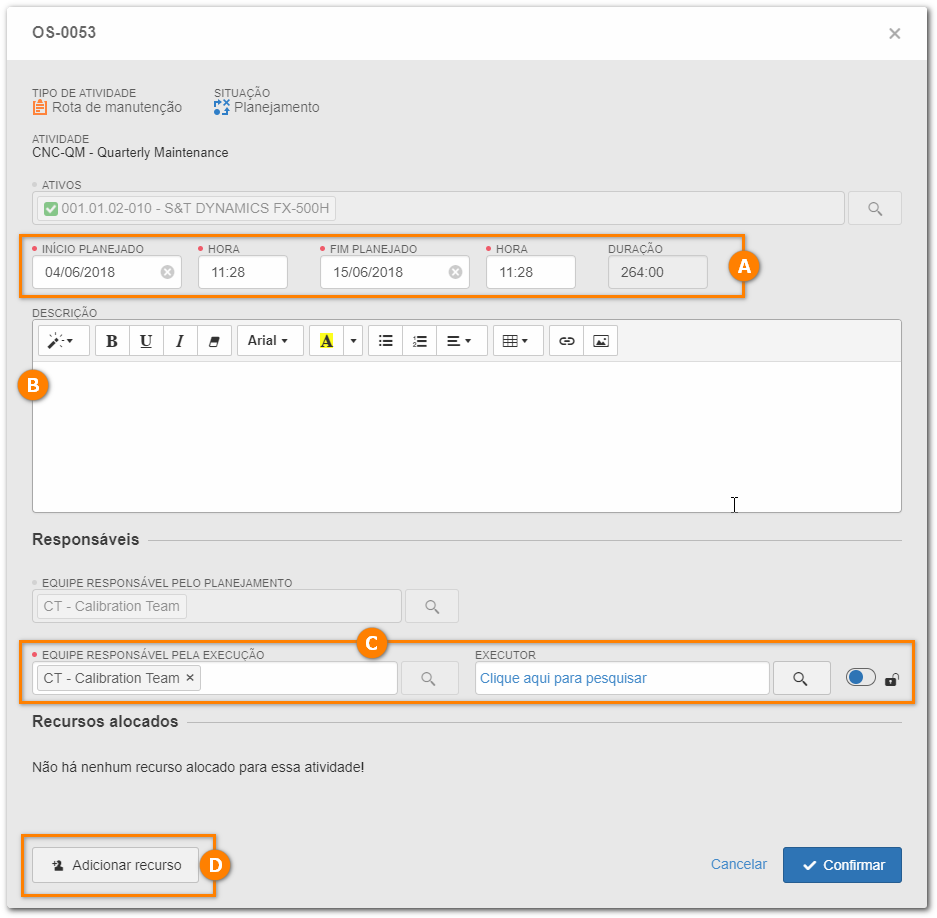Click the insert picture icon
Viewport: 937px width, 918px height.
601,341
